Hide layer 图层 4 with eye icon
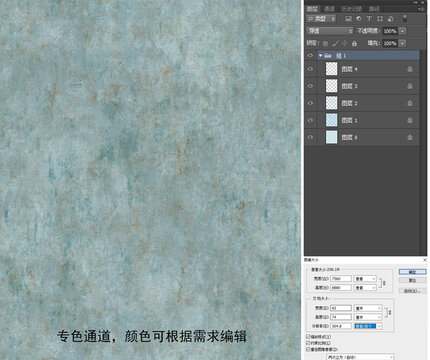The image size is (430, 360). [310, 69]
